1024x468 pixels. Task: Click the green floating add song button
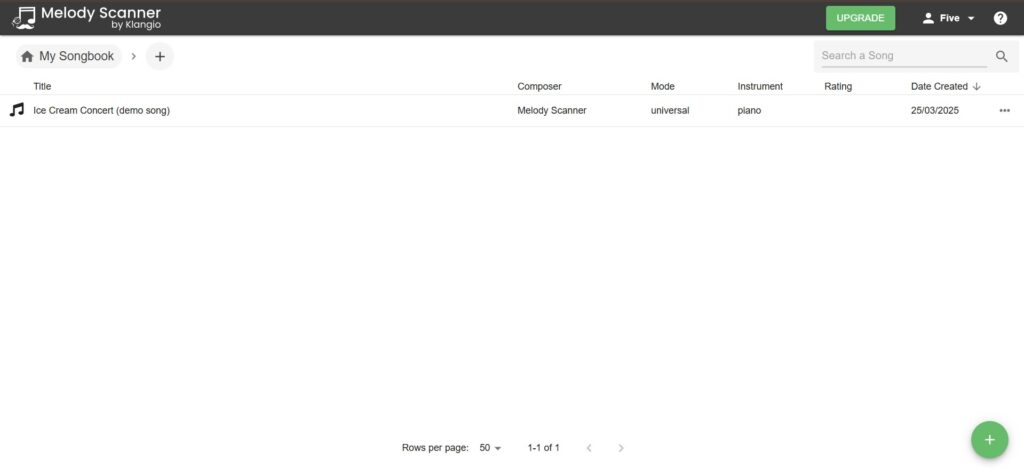(x=989, y=440)
